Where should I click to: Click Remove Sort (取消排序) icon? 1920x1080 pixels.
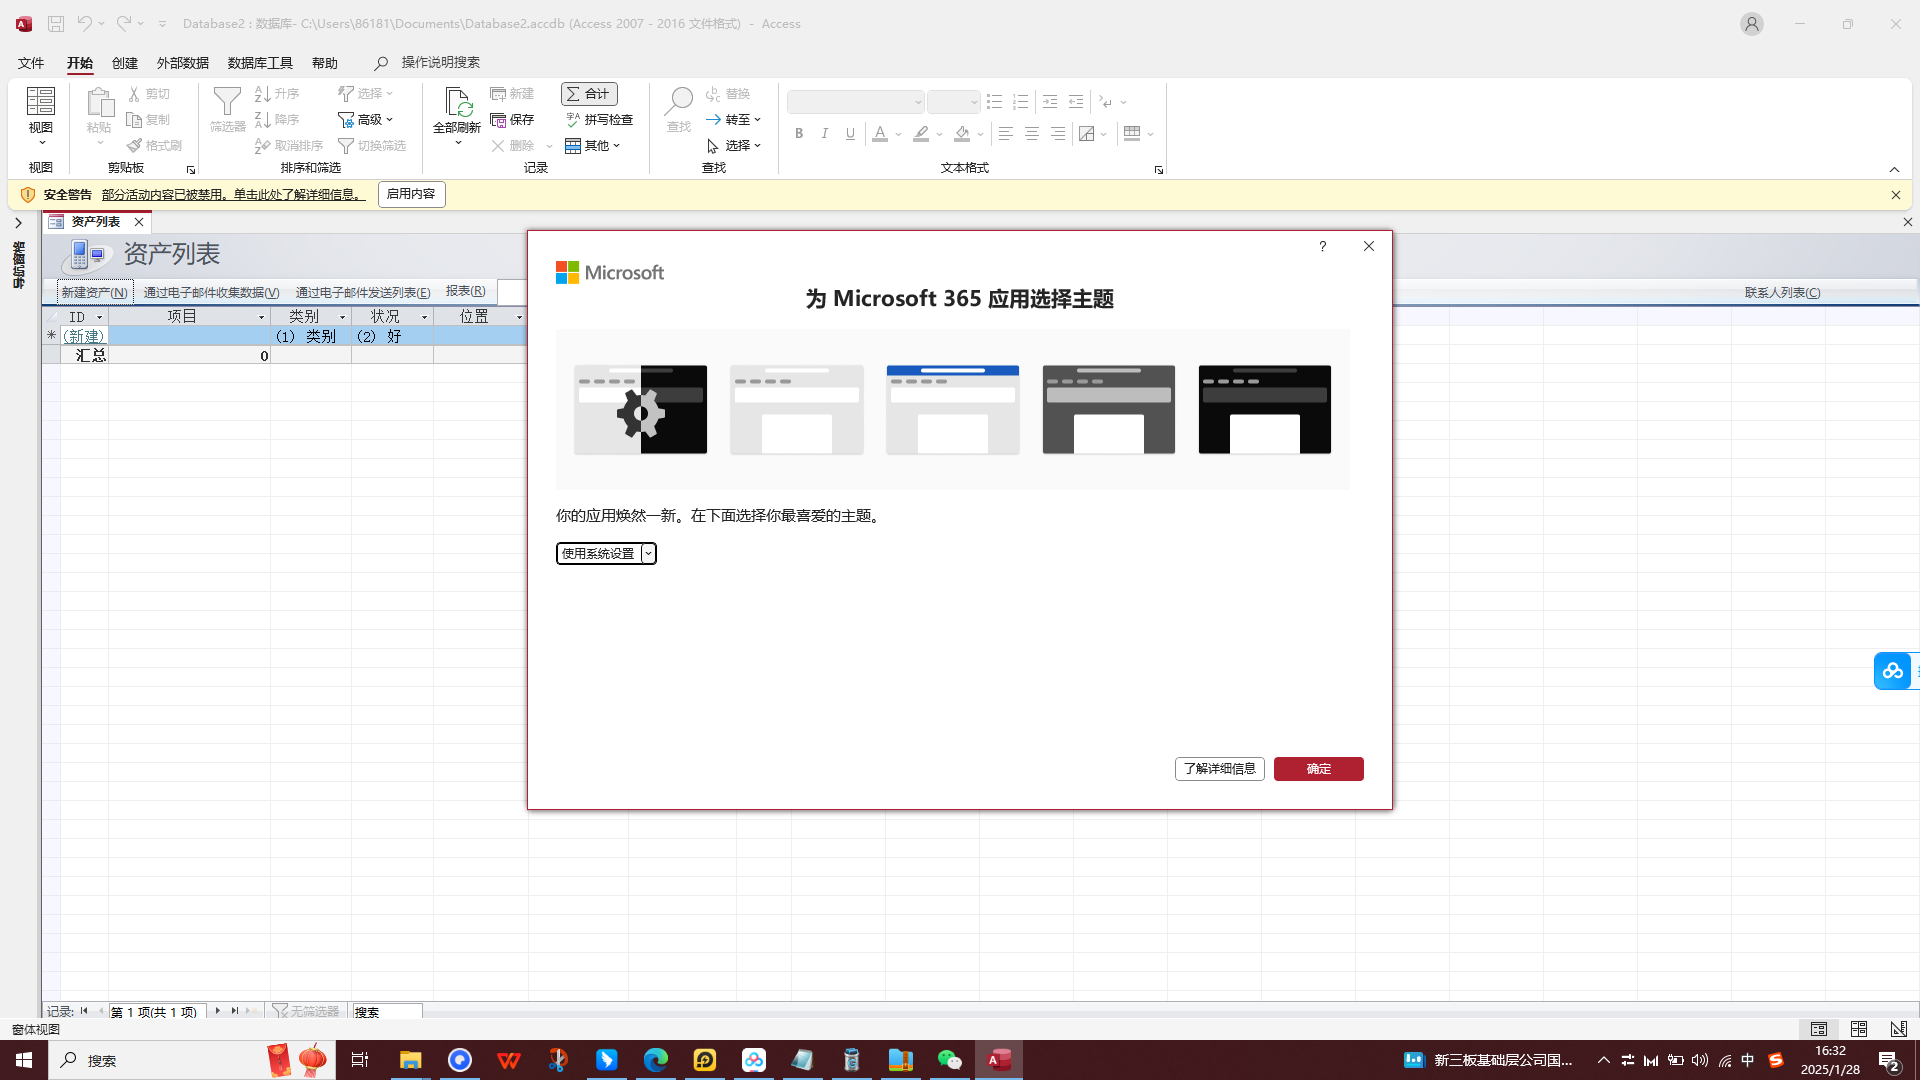point(262,145)
